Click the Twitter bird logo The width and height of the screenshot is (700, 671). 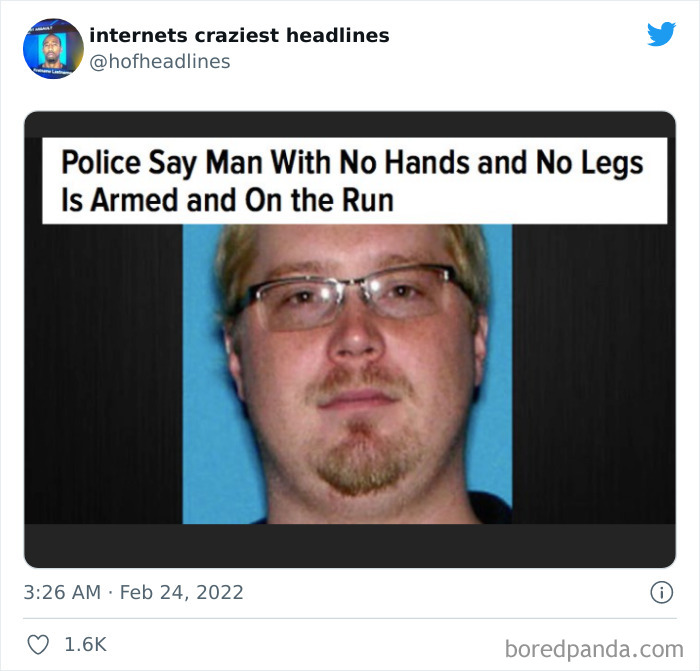coord(661,33)
